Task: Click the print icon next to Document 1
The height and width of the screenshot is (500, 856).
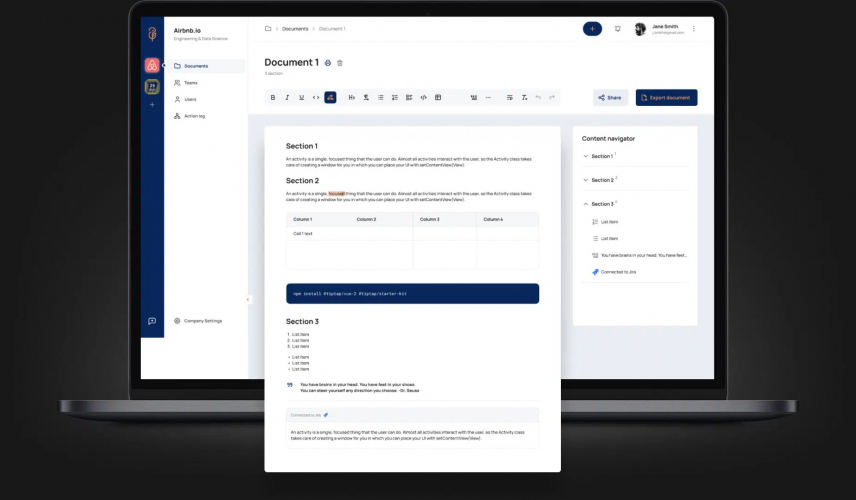Action: [x=328, y=63]
